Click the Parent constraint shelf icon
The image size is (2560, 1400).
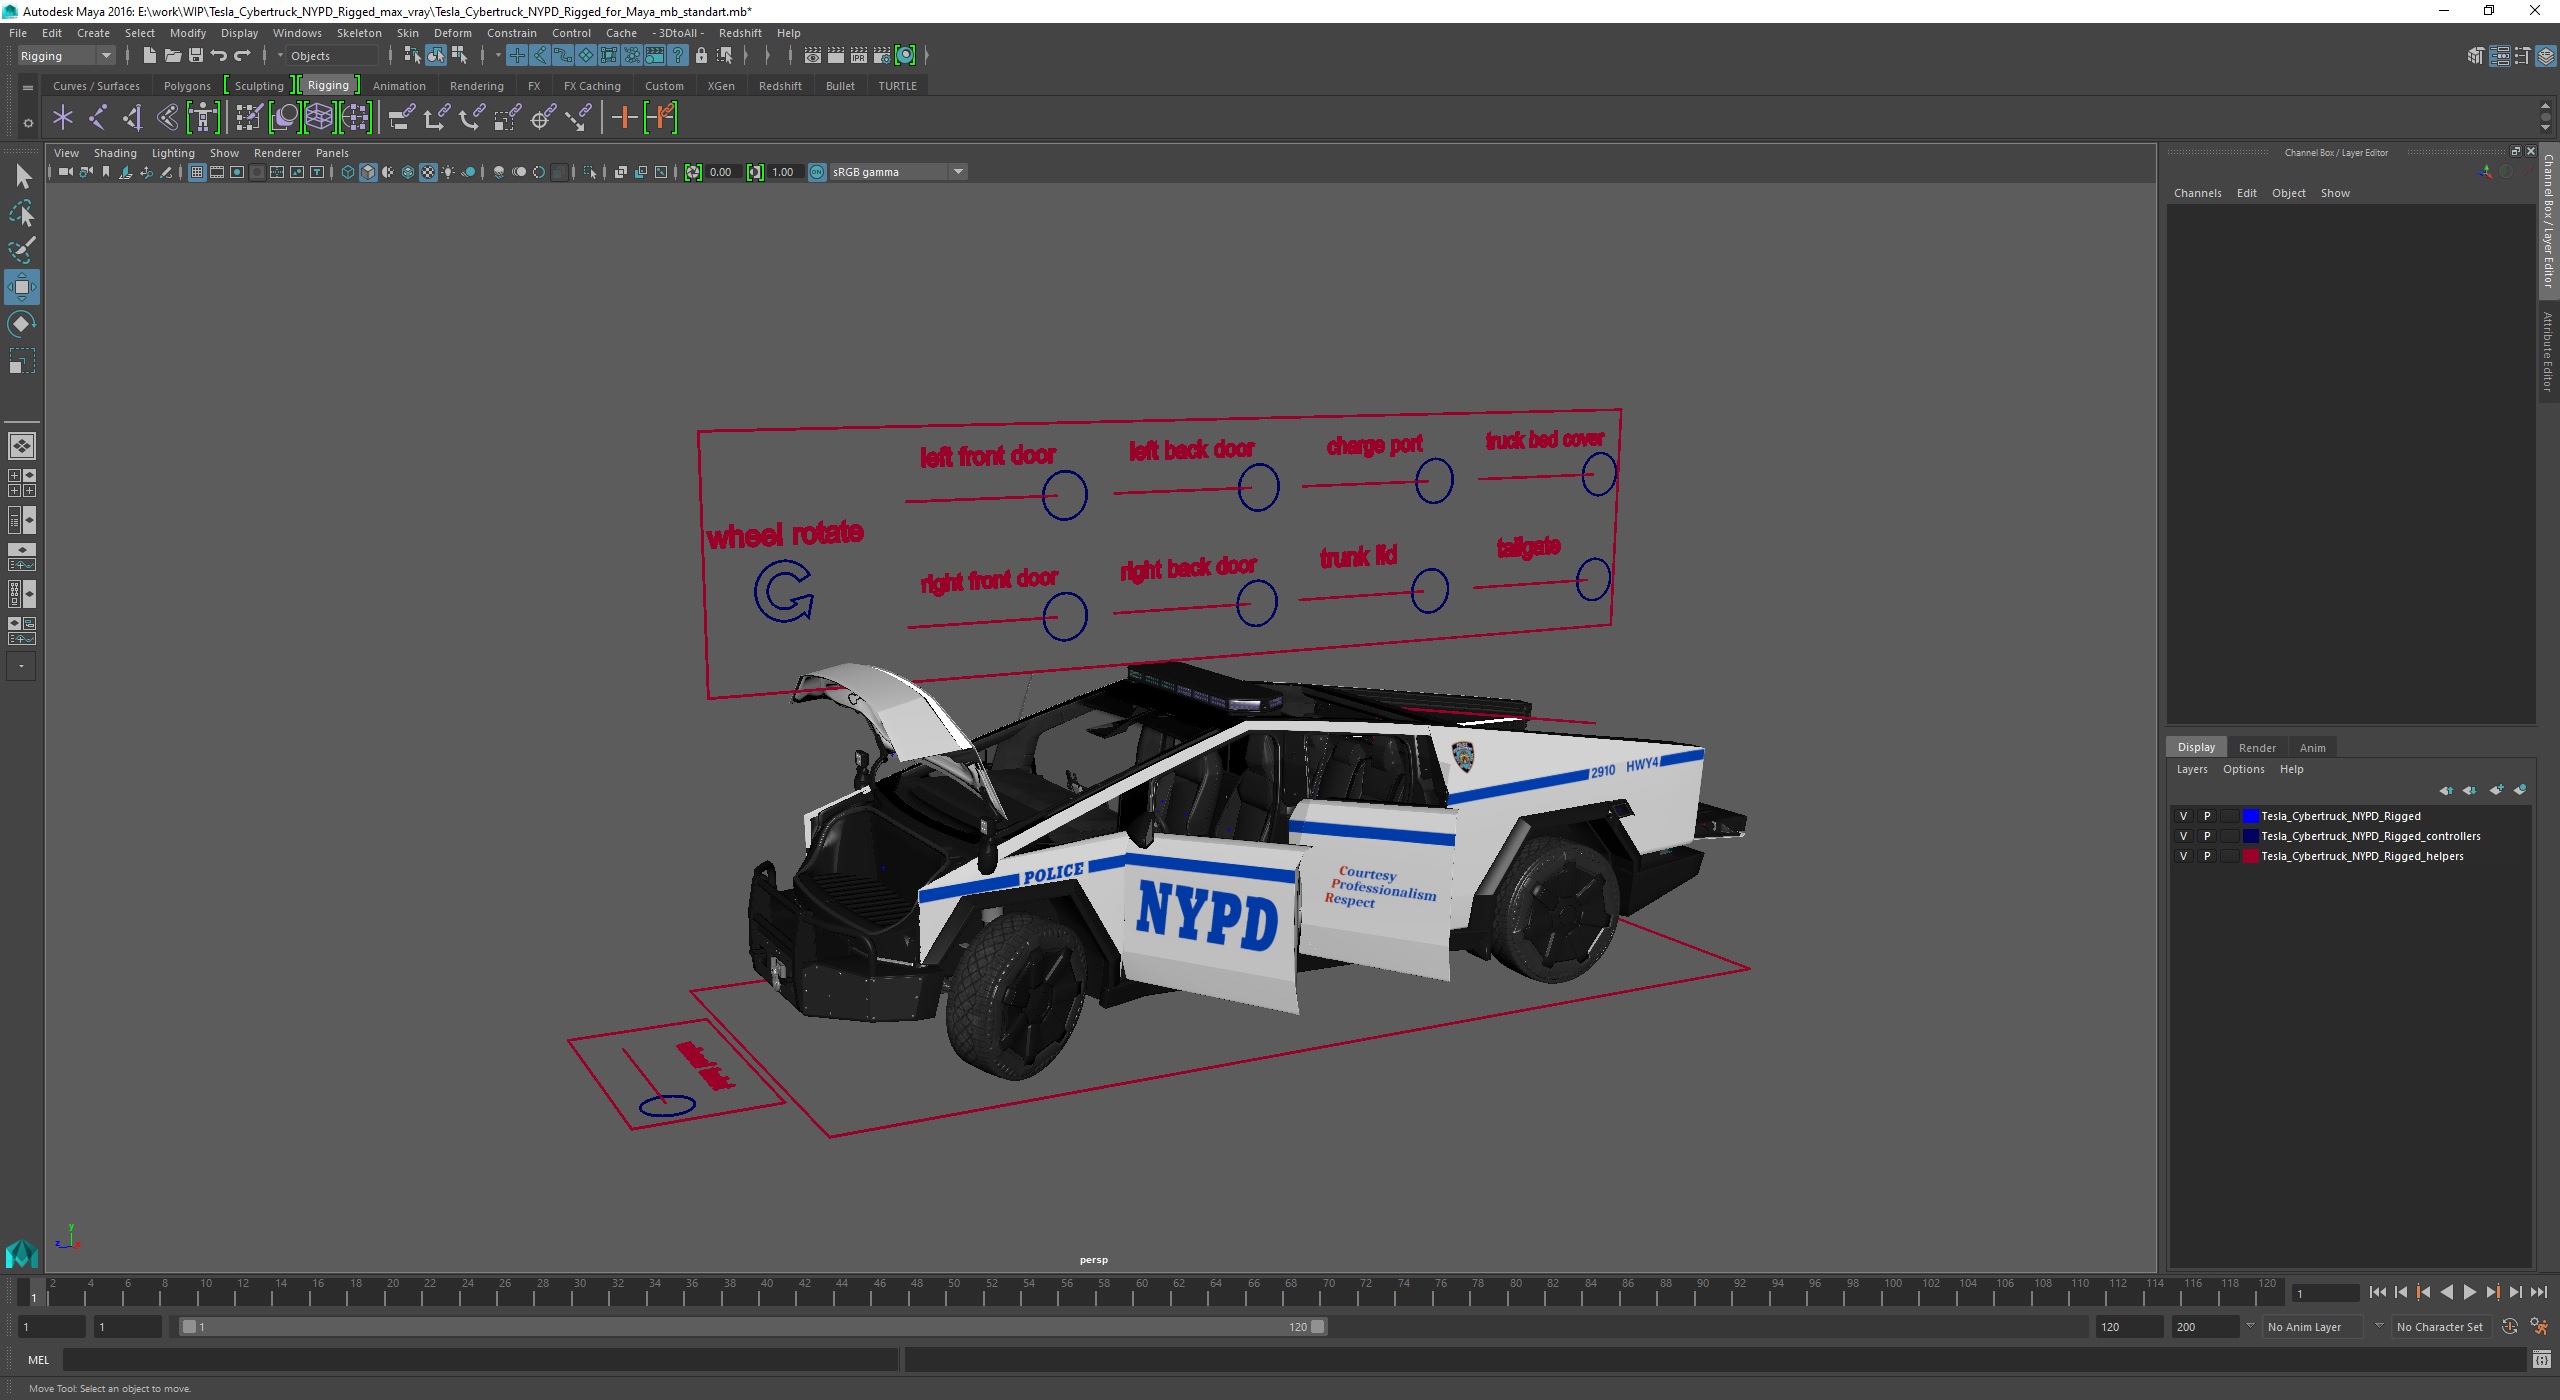(401, 118)
